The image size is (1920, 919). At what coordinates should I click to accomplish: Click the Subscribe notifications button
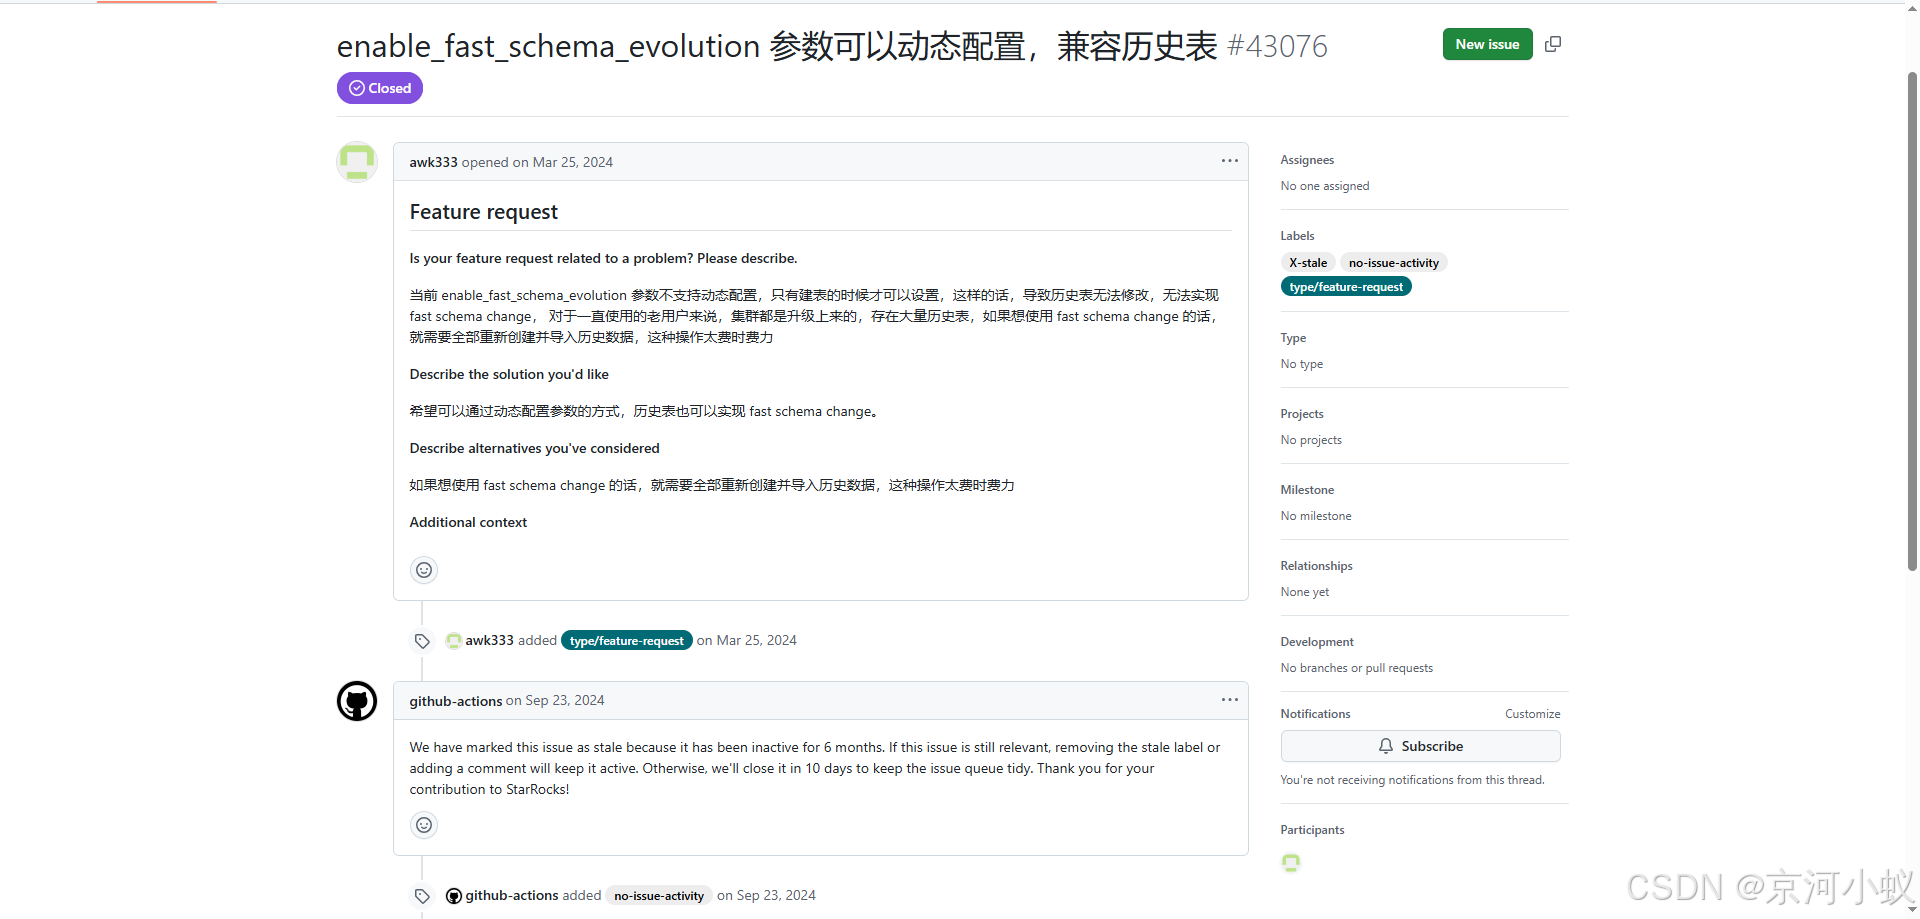(1420, 746)
